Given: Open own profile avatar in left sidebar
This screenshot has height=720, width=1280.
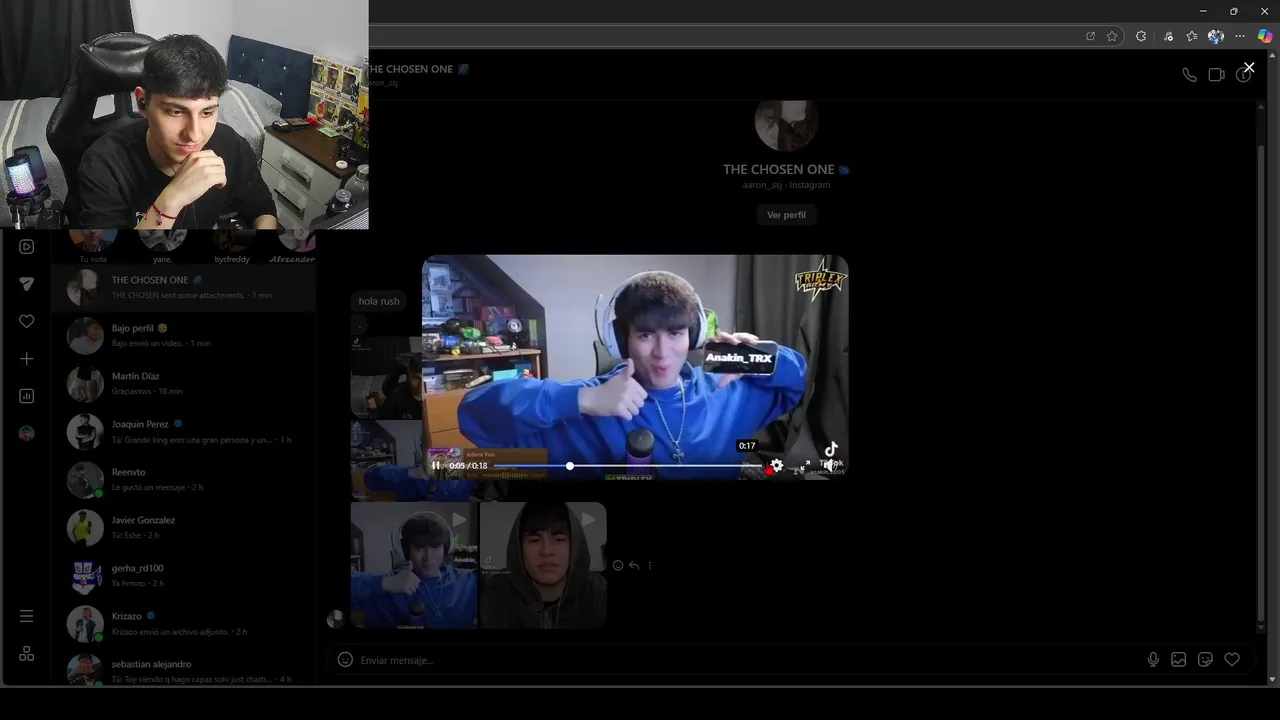Looking at the screenshot, I should [27, 433].
